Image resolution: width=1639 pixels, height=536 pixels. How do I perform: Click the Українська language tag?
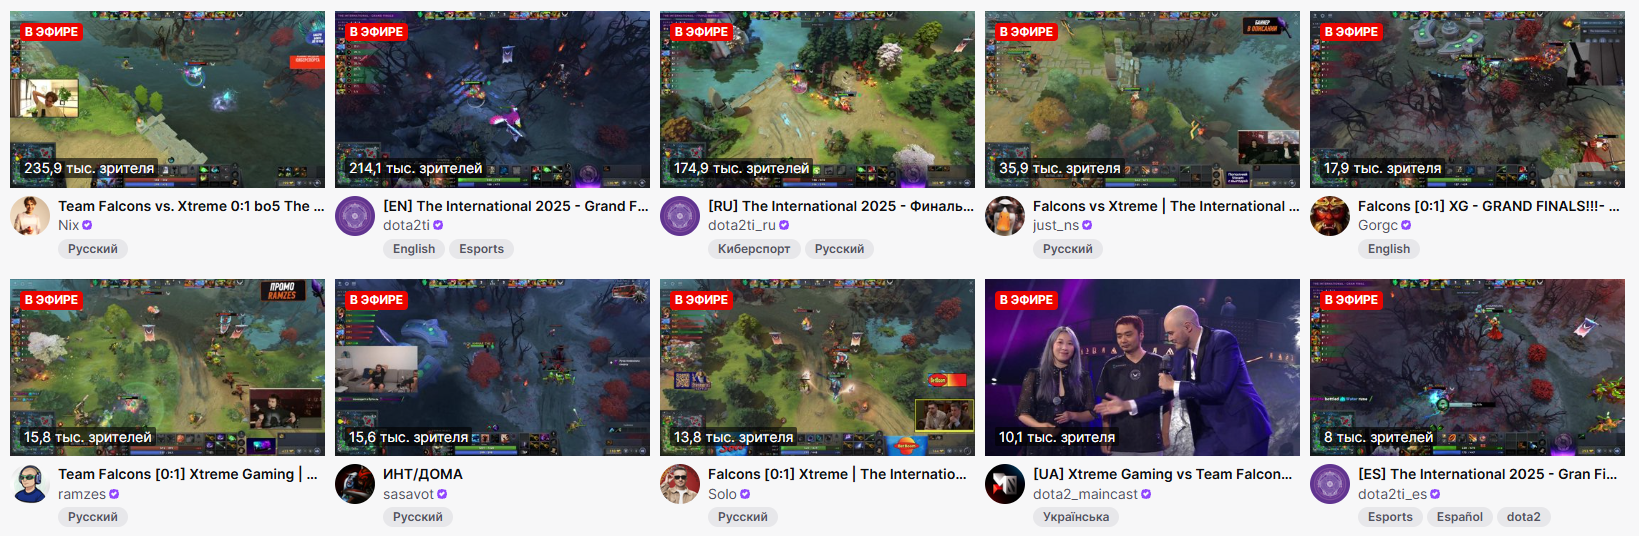tap(1076, 517)
